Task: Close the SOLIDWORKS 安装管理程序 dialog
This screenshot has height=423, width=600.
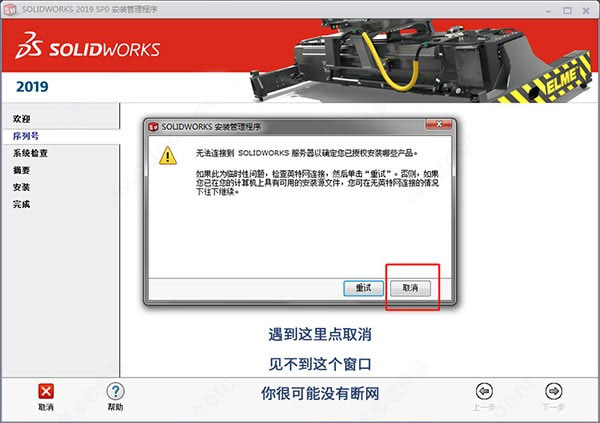Action: point(439,124)
